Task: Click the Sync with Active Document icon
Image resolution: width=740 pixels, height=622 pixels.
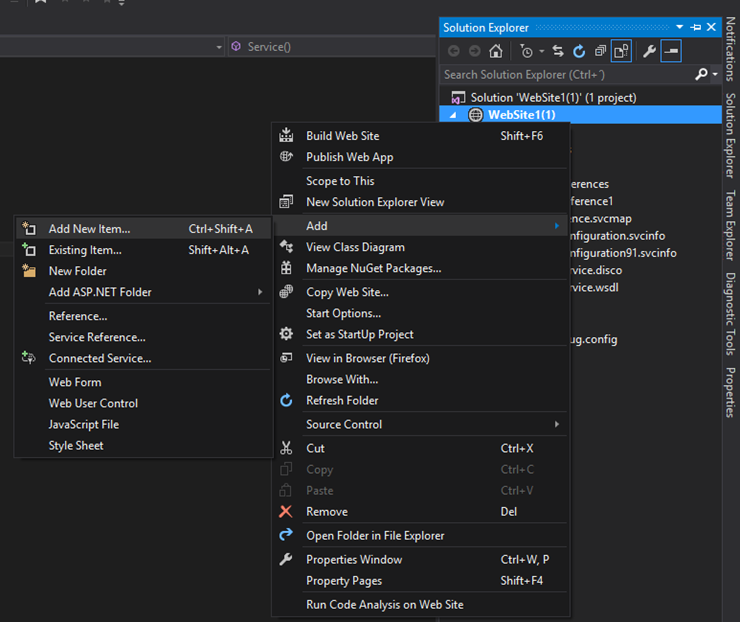Action: pyautogui.click(x=558, y=51)
